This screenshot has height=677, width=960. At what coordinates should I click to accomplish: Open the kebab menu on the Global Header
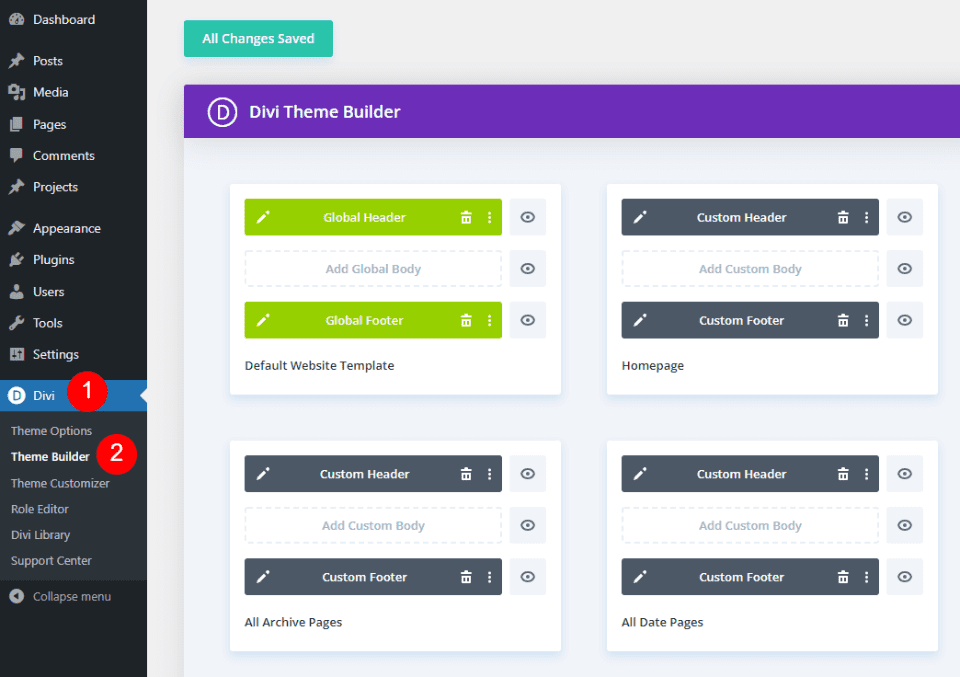pyautogui.click(x=489, y=217)
